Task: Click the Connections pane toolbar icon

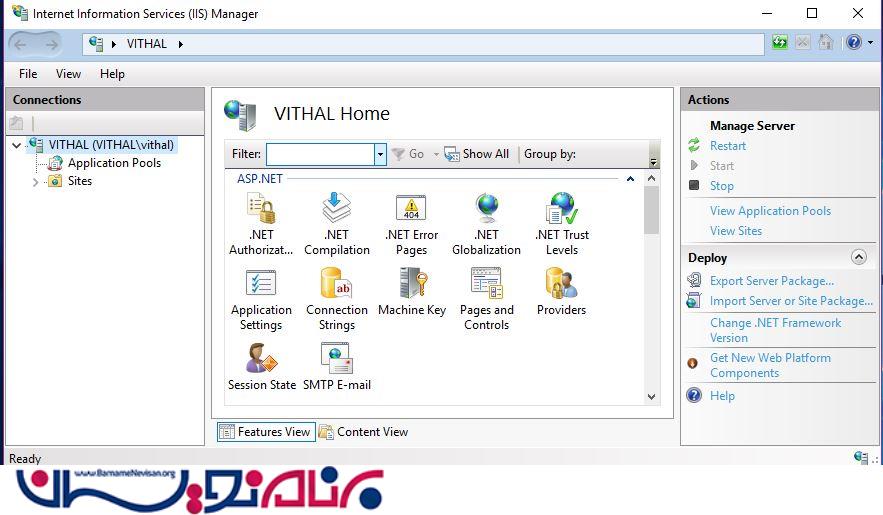Action: click(16, 123)
